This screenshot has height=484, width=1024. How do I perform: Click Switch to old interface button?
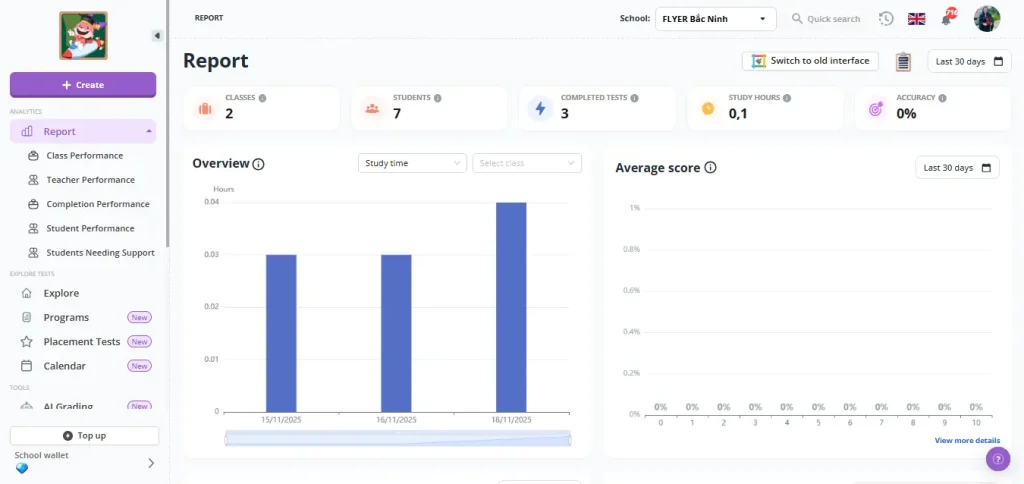pos(810,61)
